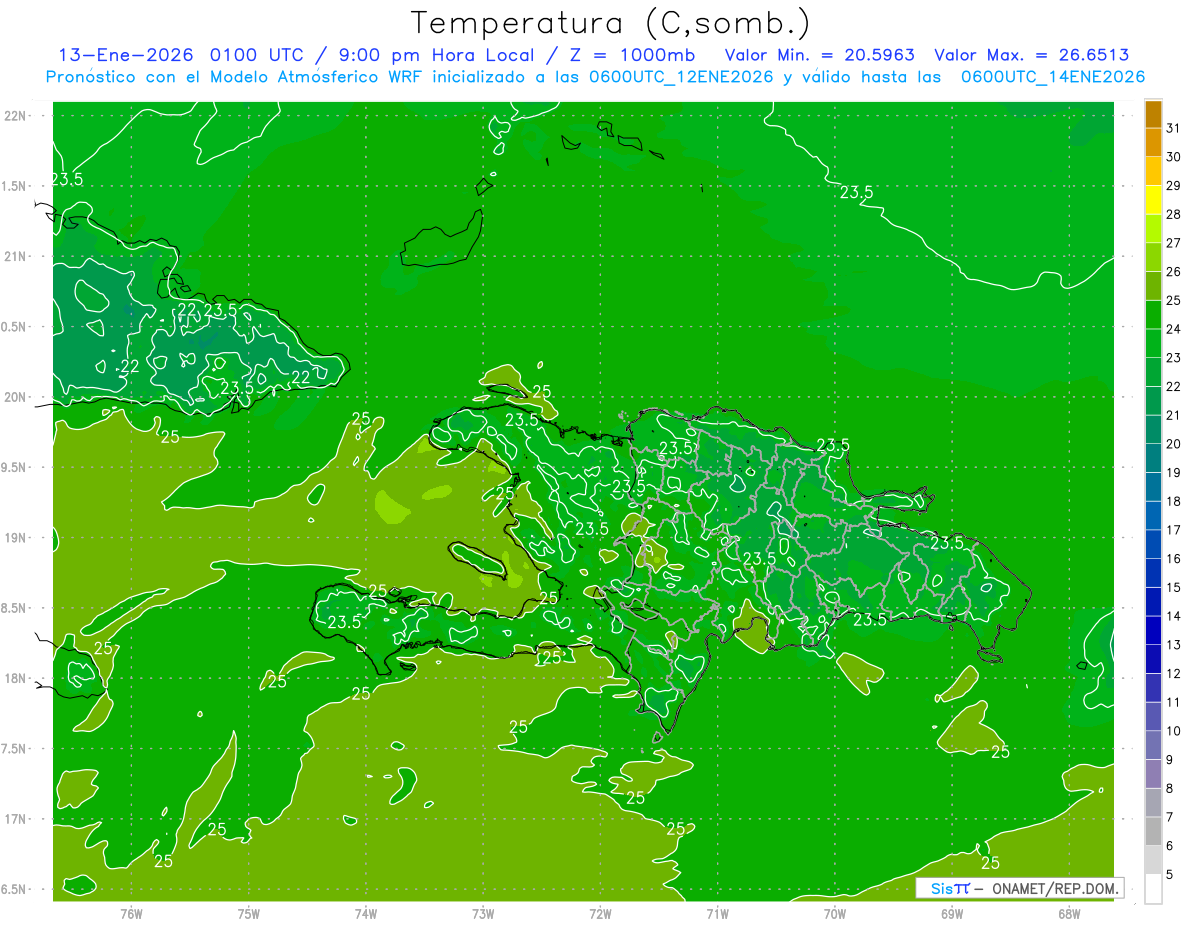Click the '70W' longitude axis label
This screenshot has width=1200, height=927.
click(x=835, y=913)
